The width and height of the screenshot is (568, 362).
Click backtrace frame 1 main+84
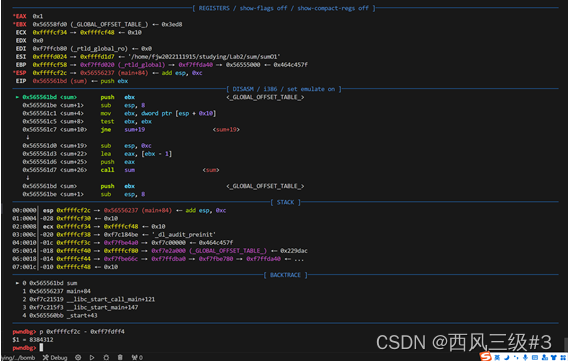click(57, 291)
